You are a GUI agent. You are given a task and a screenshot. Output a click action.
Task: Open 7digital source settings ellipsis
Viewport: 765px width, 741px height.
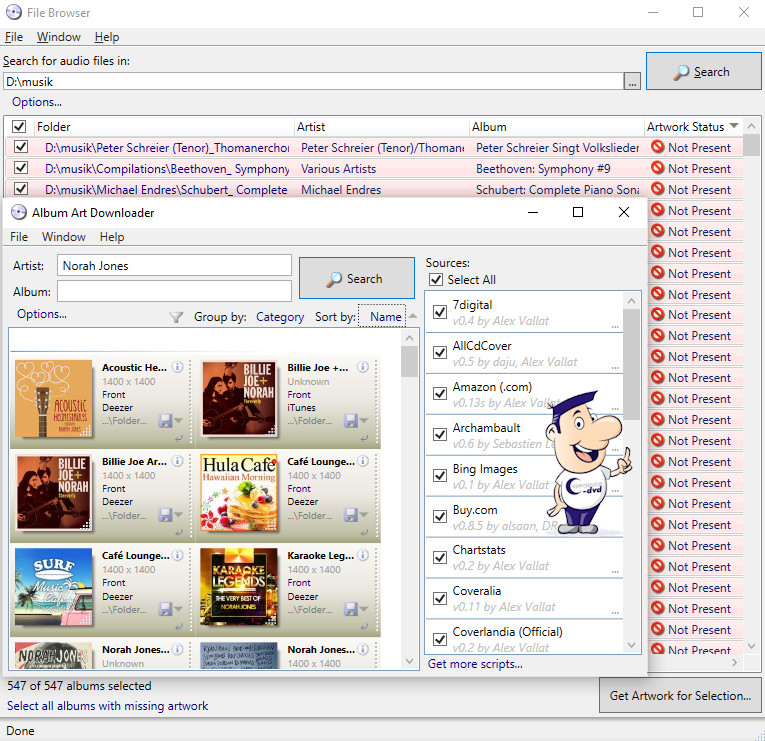[x=615, y=326]
